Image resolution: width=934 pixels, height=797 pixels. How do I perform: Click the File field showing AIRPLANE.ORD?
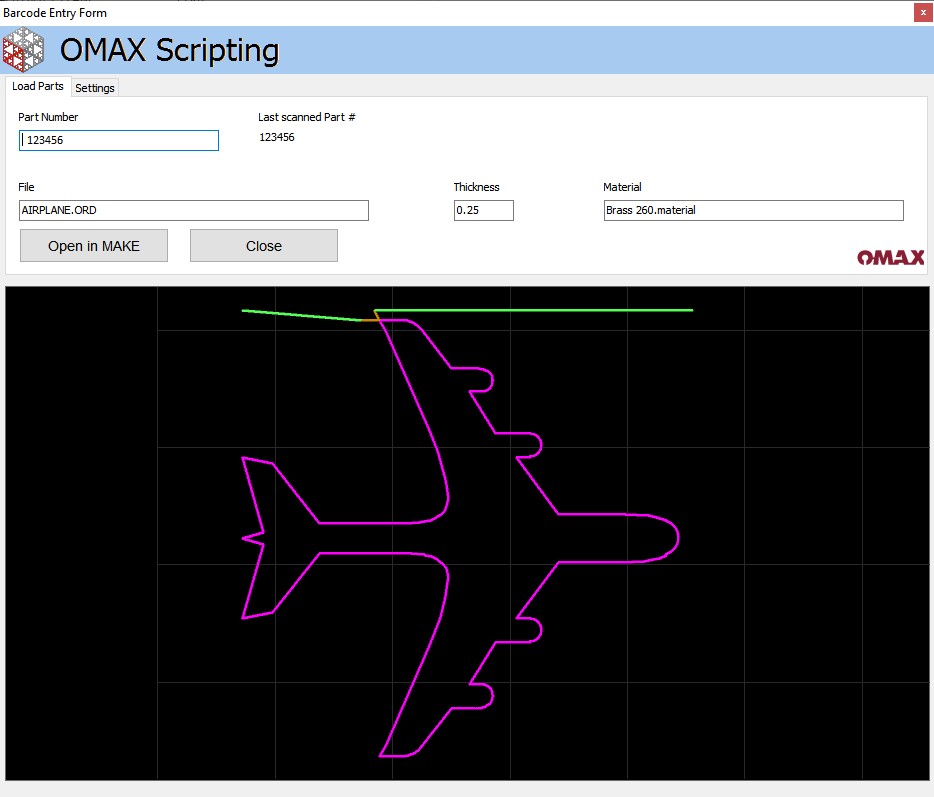tap(194, 210)
